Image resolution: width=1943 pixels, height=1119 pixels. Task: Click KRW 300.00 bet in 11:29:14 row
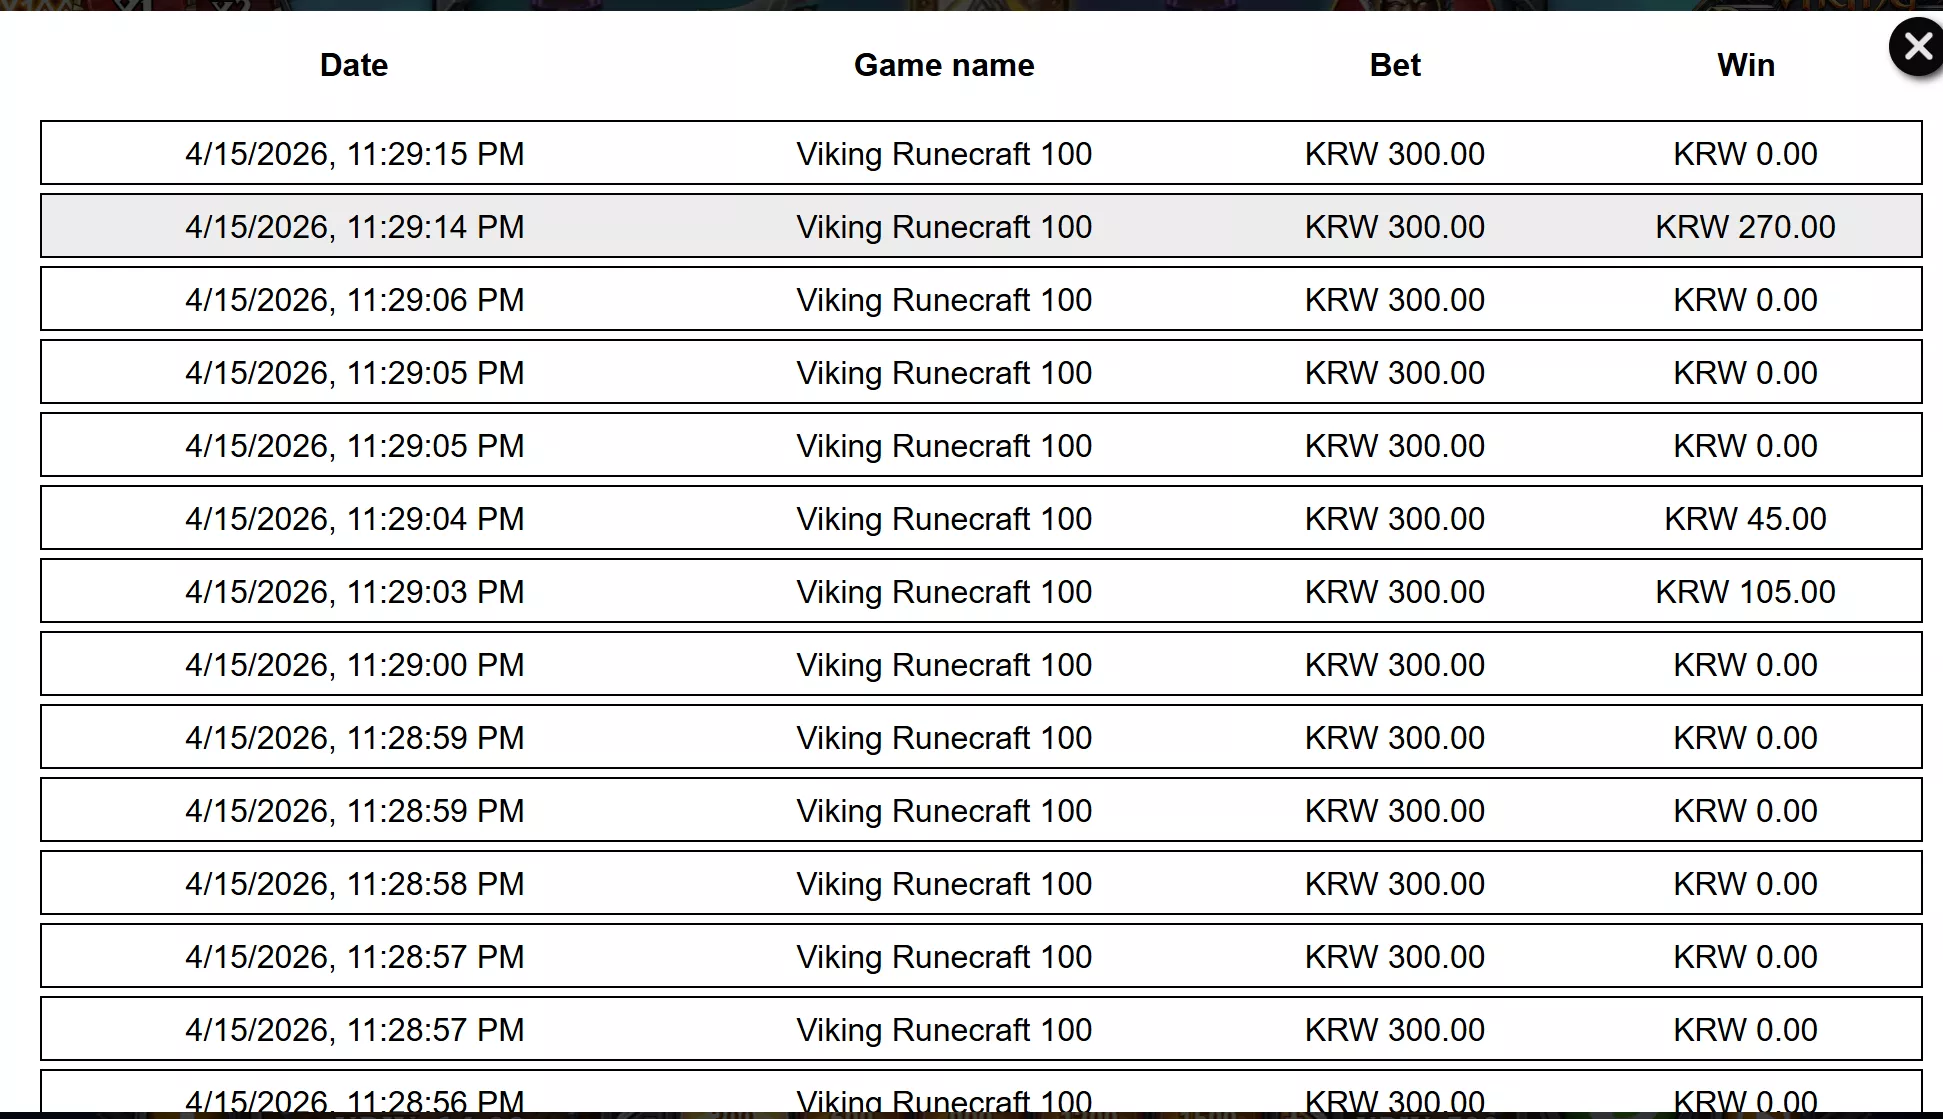click(x=1395, y=227)
